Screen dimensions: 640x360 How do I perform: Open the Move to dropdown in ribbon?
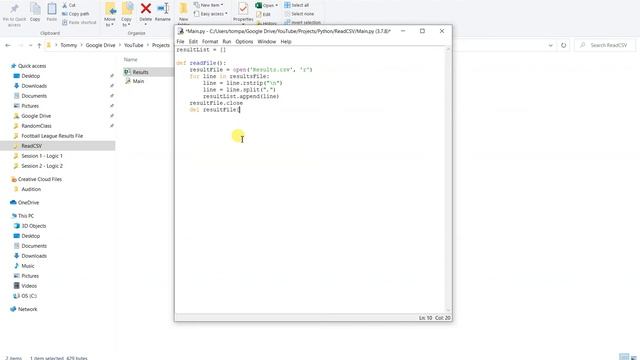click(x=110, y=15)
